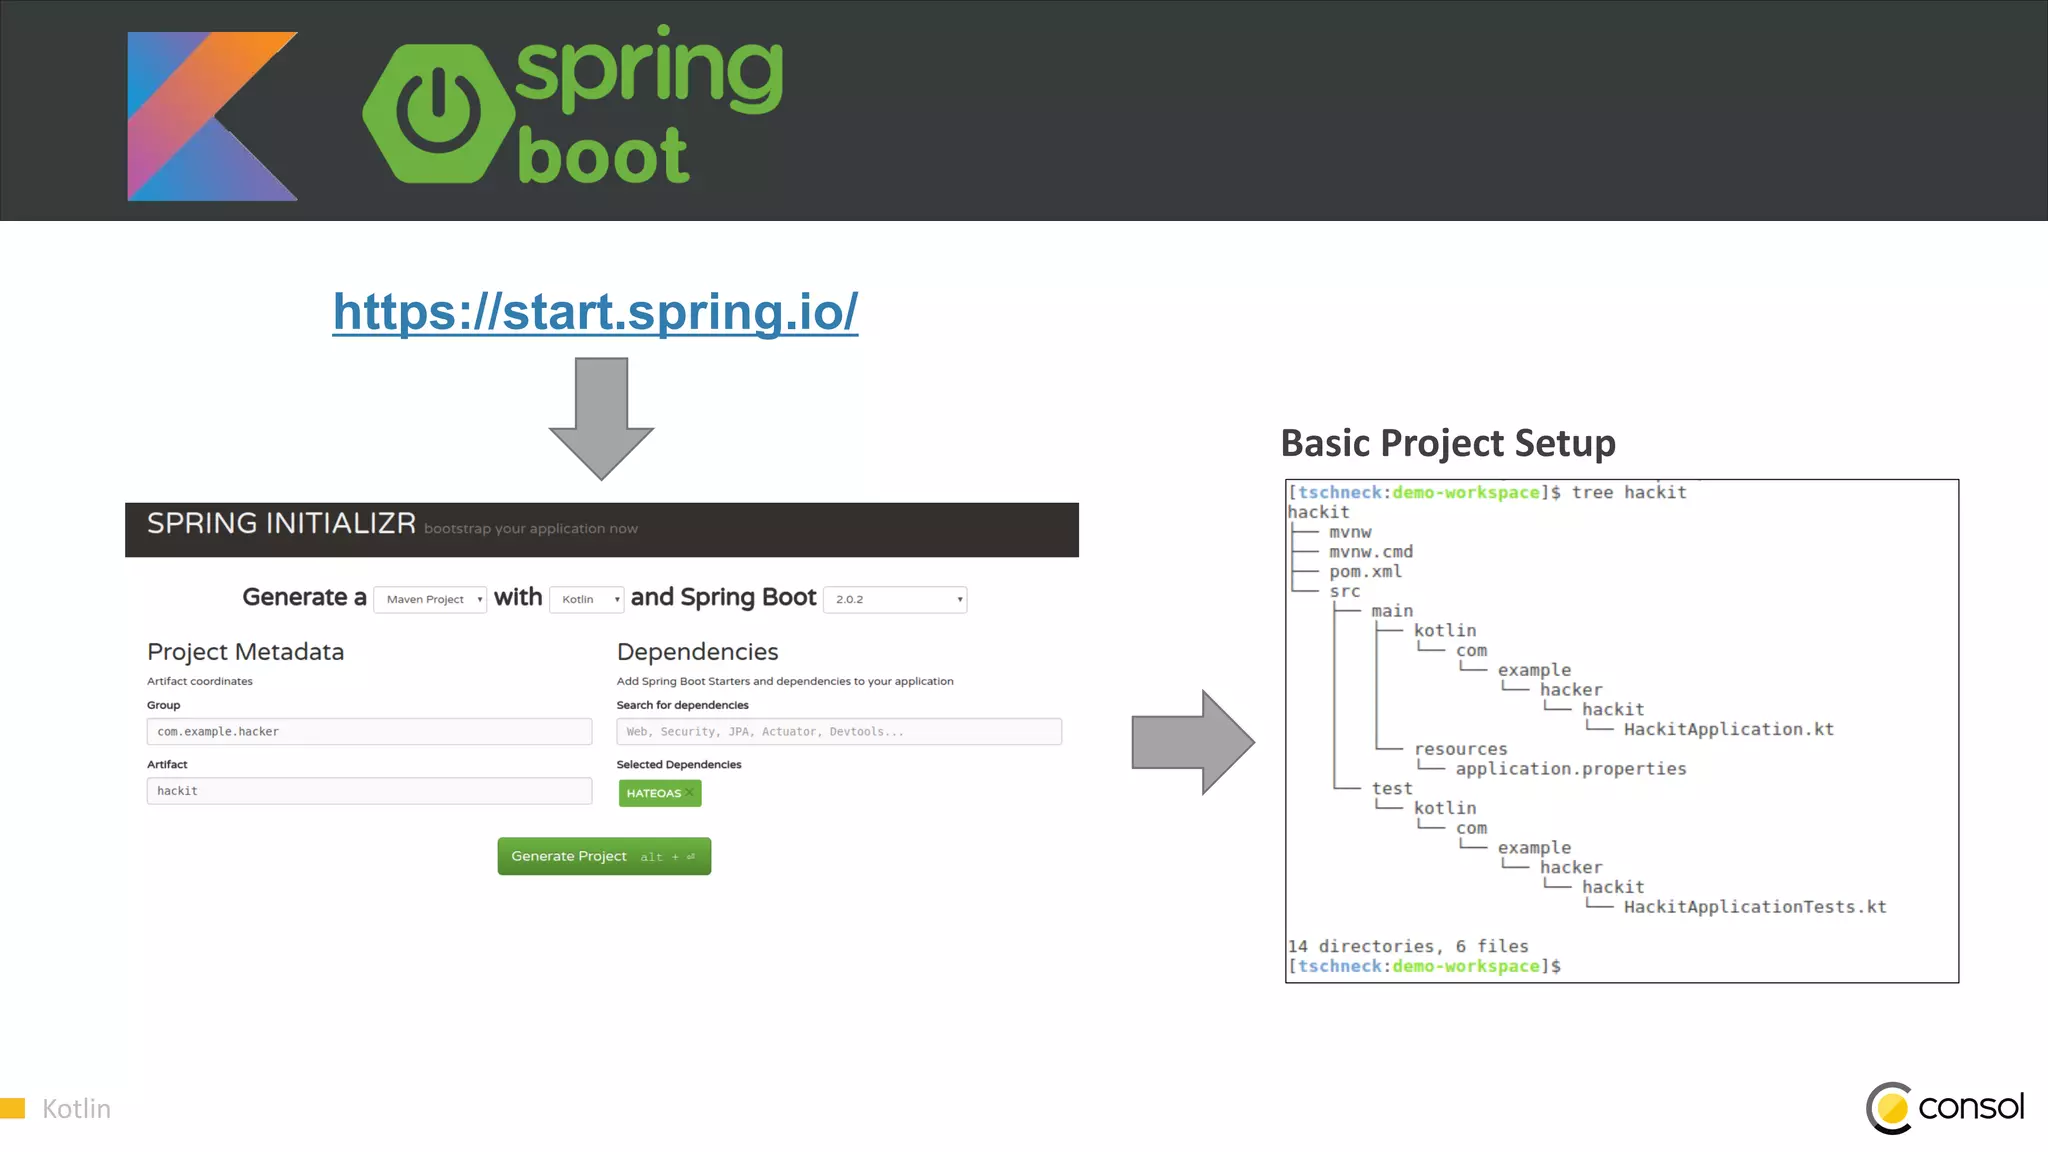This screenshot has height=1152, width=2048.
Task: Click the Group input field
Action: (369, 731)
